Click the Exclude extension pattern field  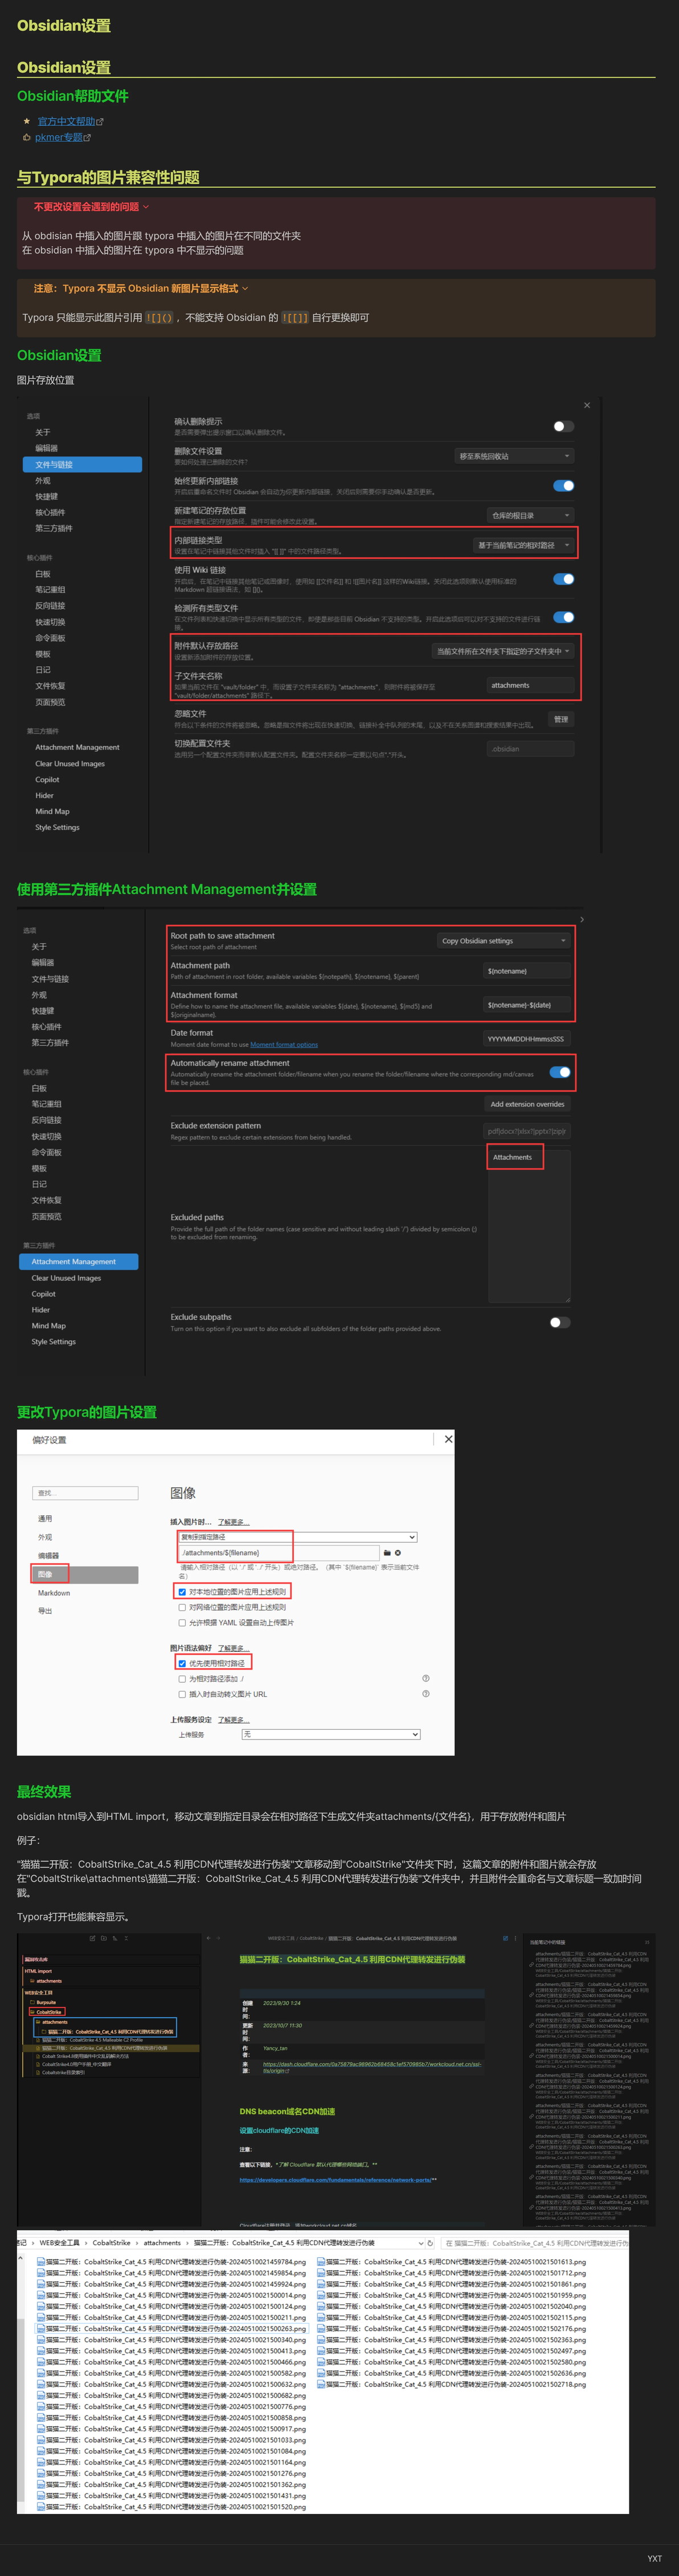coord(527,1132)
